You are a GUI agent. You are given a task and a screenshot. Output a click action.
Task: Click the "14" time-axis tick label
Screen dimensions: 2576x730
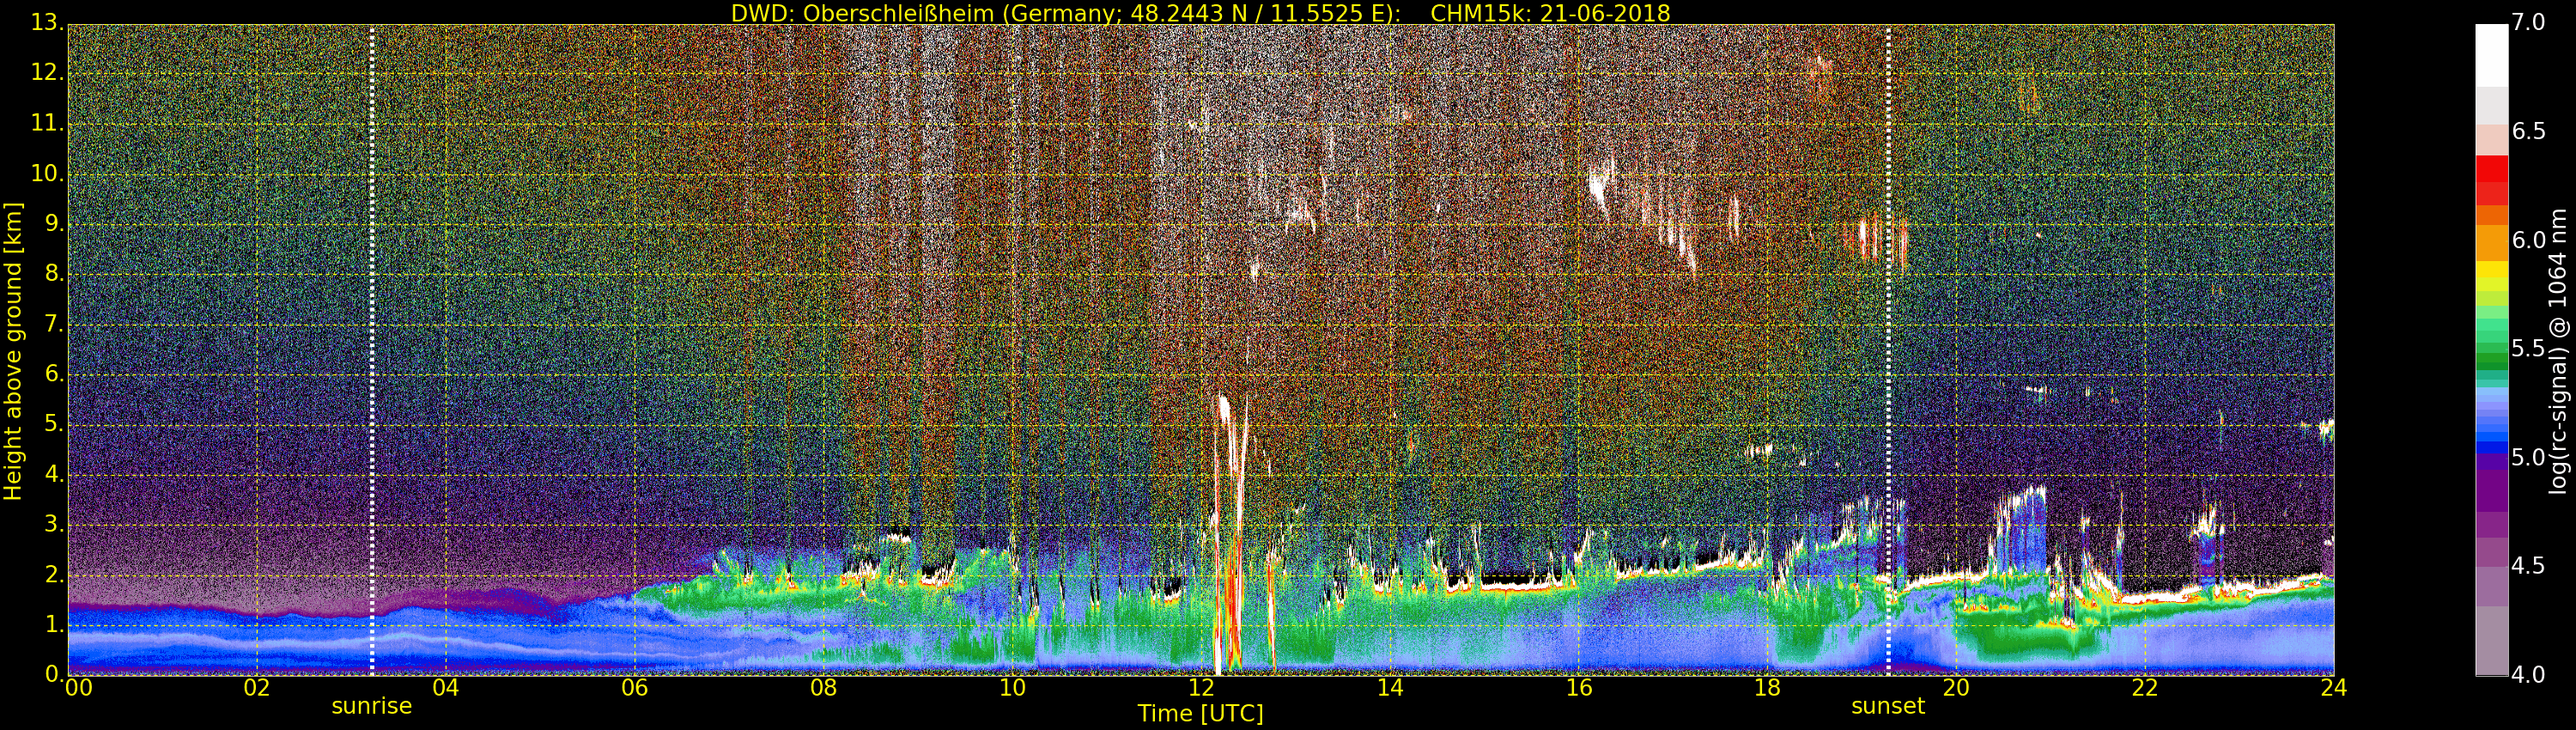tap(1390, 688)
